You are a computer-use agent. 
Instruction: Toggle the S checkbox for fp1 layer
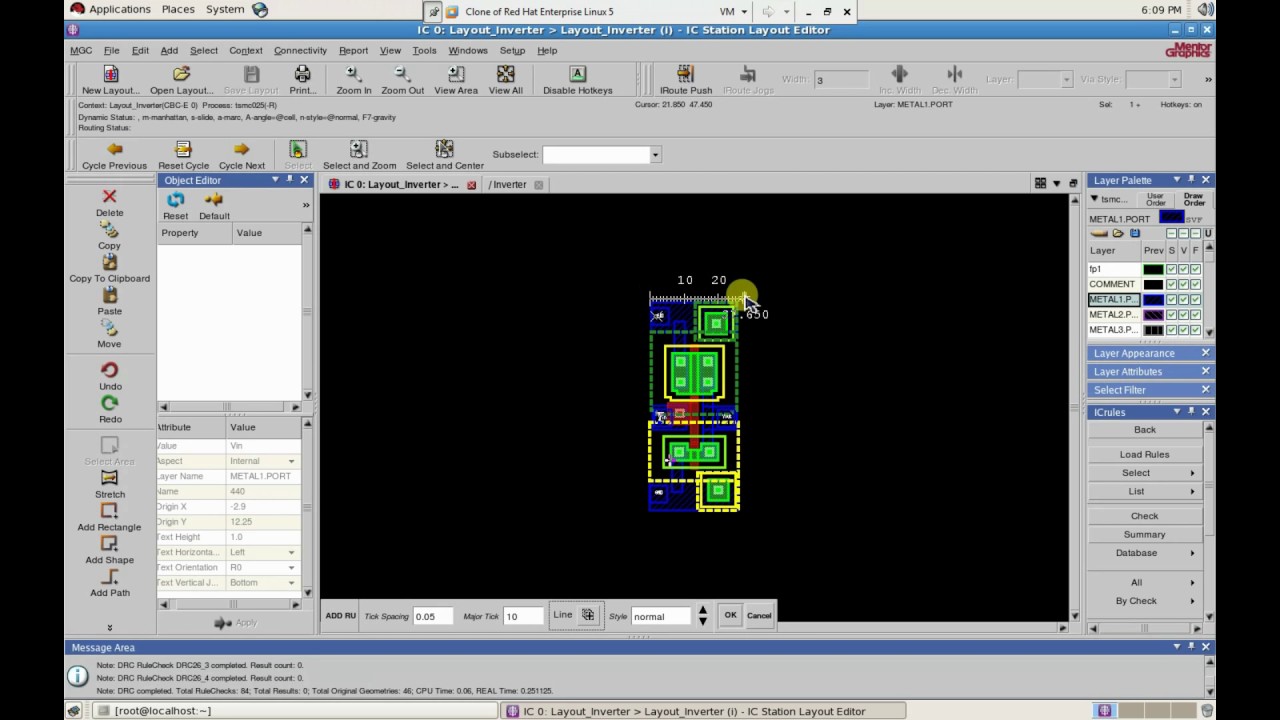1172,269
